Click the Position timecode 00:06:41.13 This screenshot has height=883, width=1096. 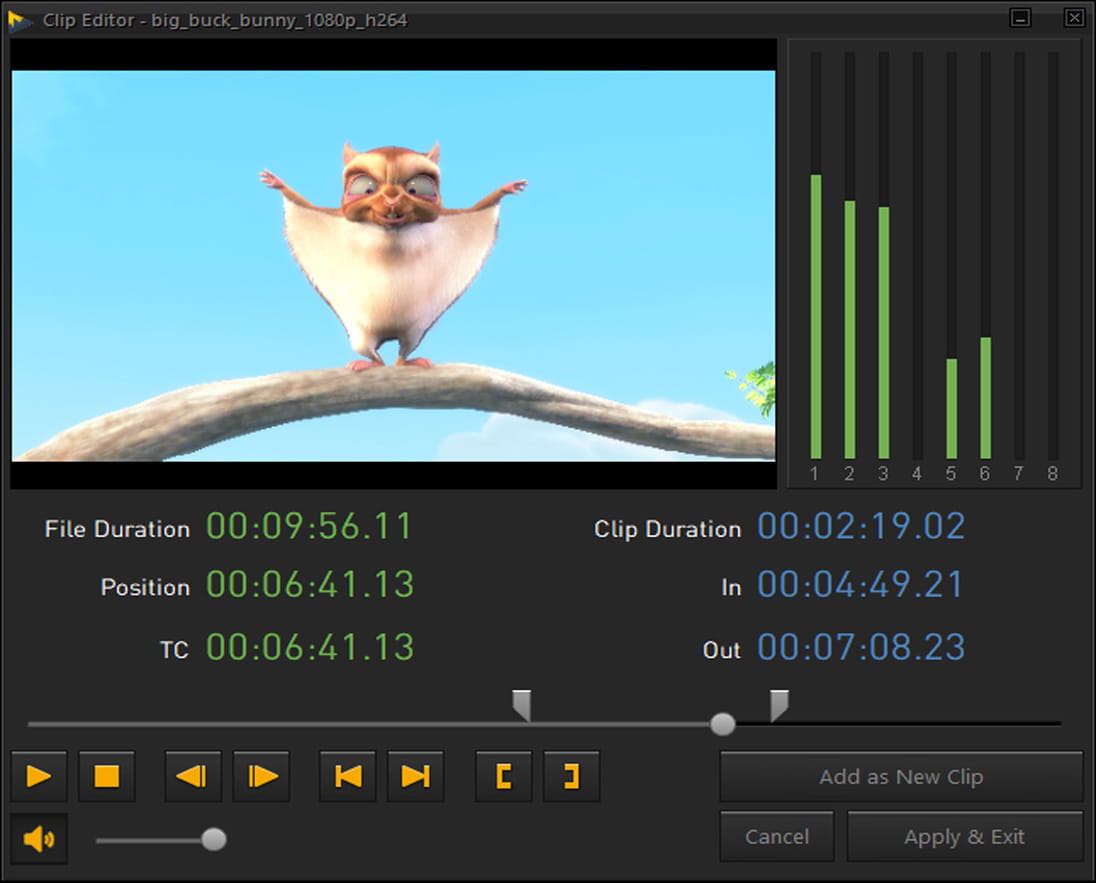pyautogui.click(x=310, y=584)
